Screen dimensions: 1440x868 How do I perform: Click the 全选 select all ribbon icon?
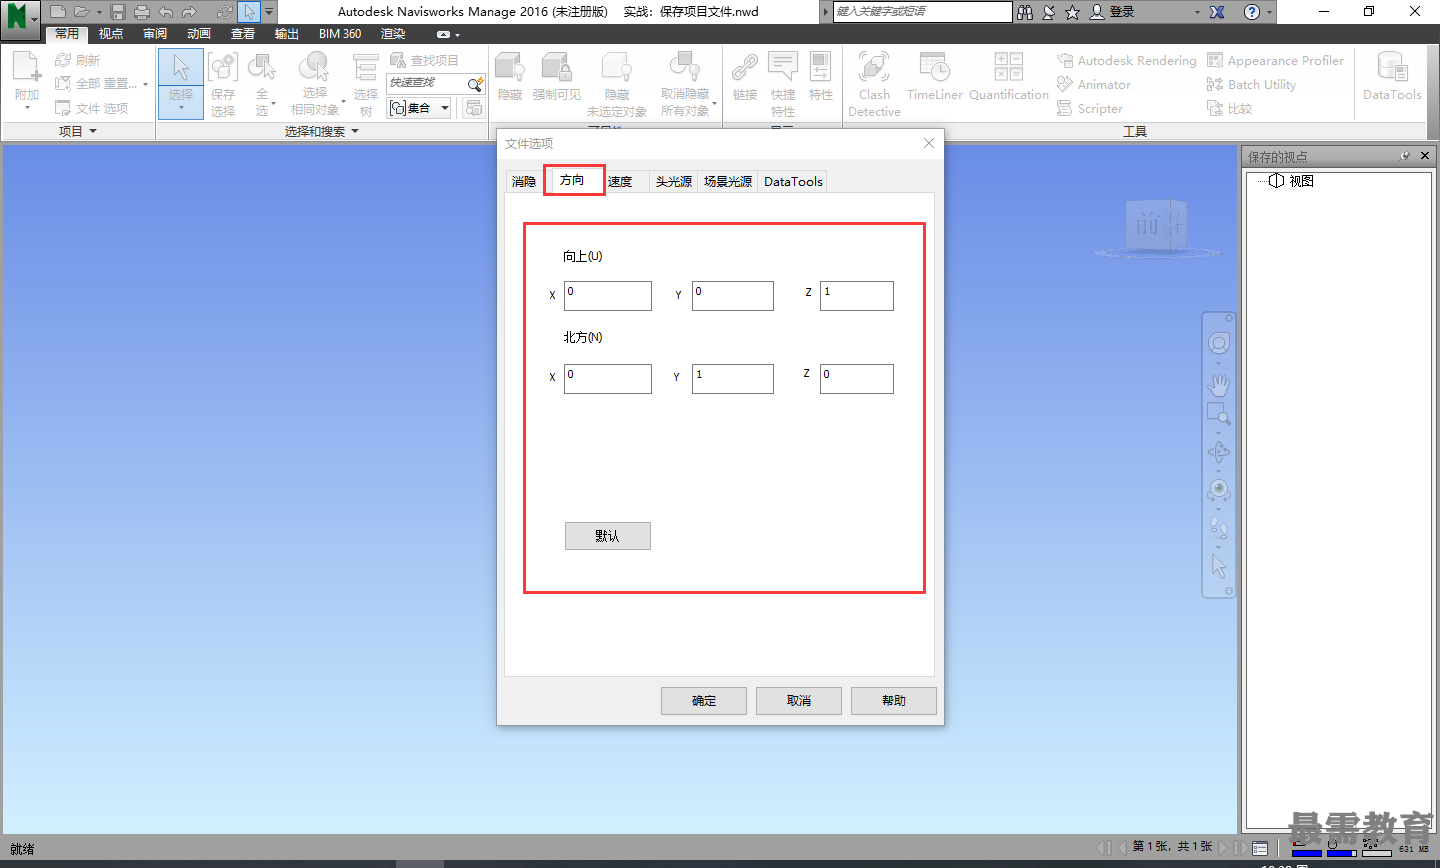point(262,83)
